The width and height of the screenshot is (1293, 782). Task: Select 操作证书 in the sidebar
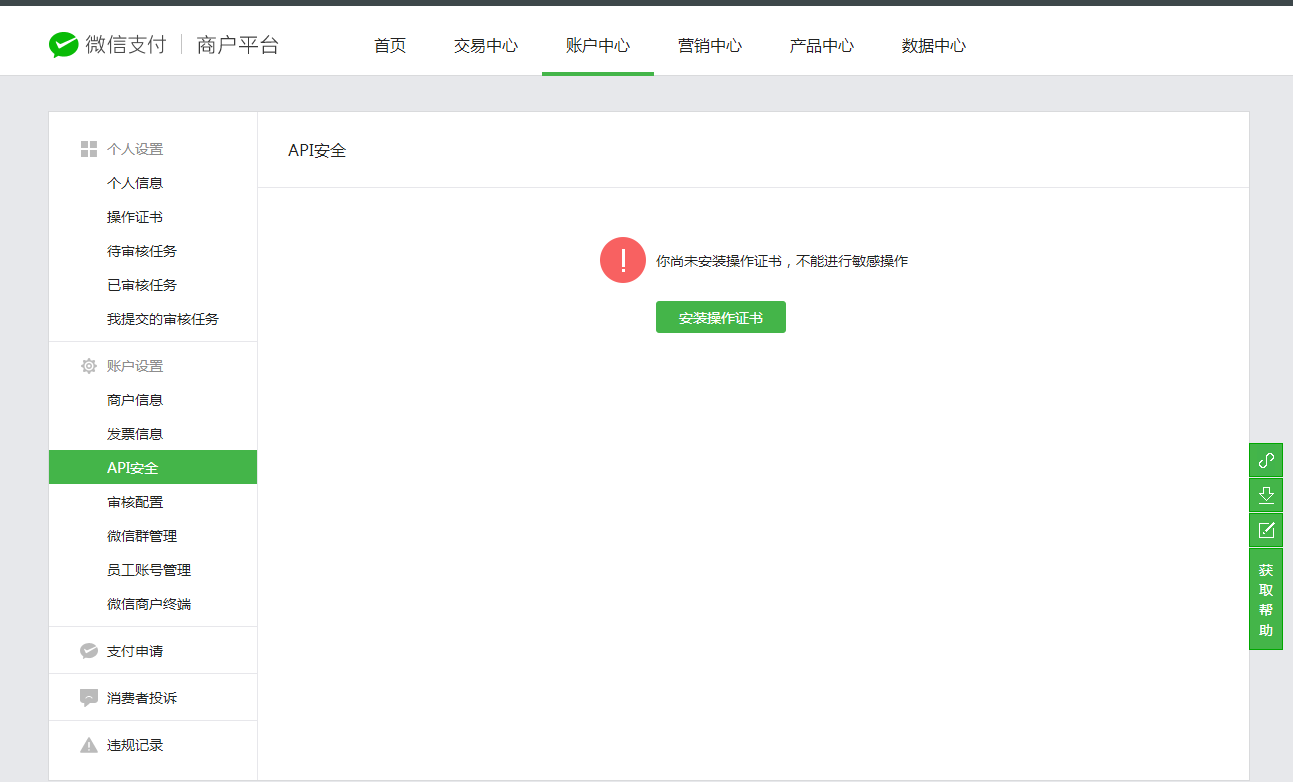point(135,217)
